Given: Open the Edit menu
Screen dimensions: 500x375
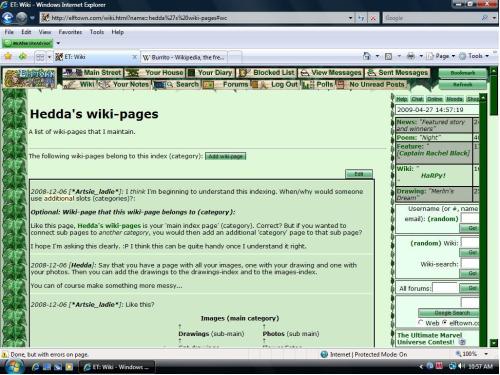Looking at the screenshot, I should [26, 32].
